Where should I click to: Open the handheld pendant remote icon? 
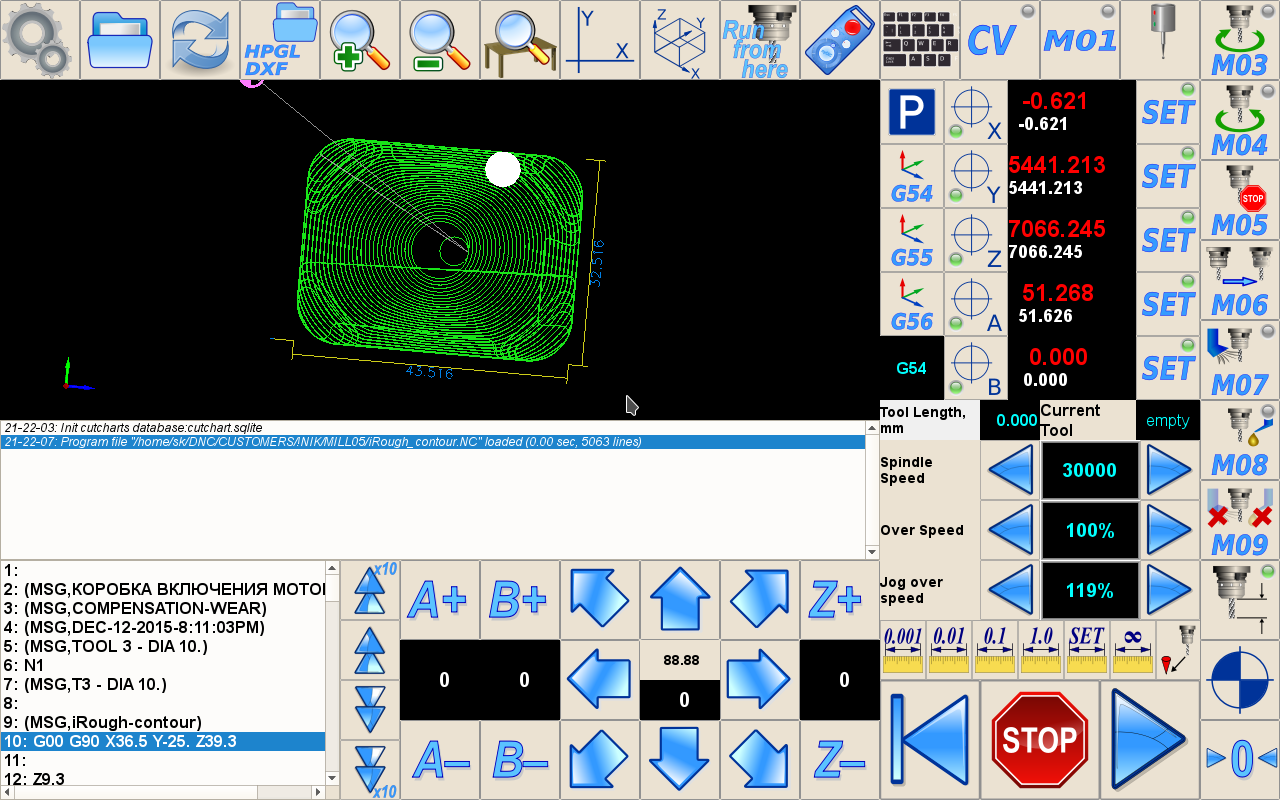pyautogui.click(x=839, y=39)
